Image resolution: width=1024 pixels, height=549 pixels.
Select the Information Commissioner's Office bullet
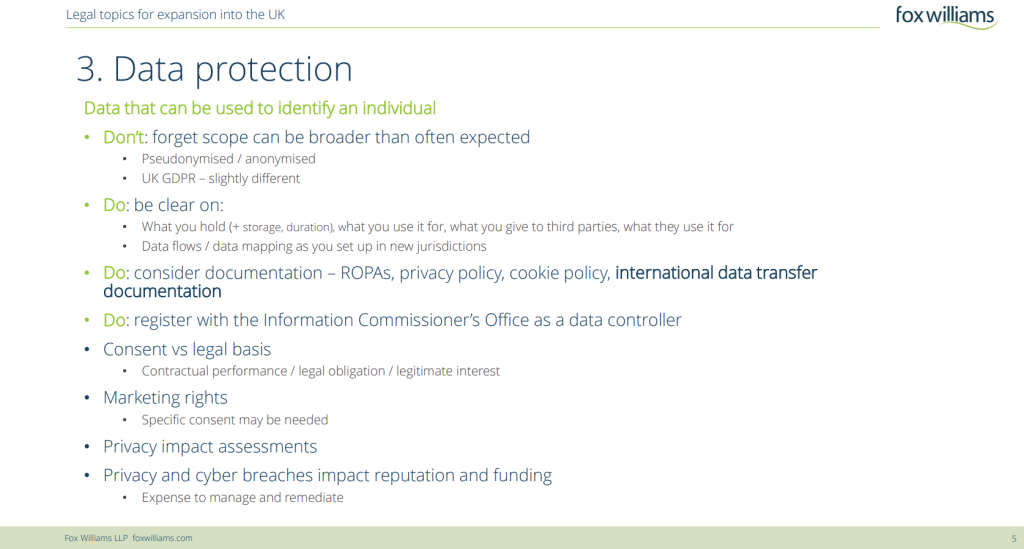(392, 320)
